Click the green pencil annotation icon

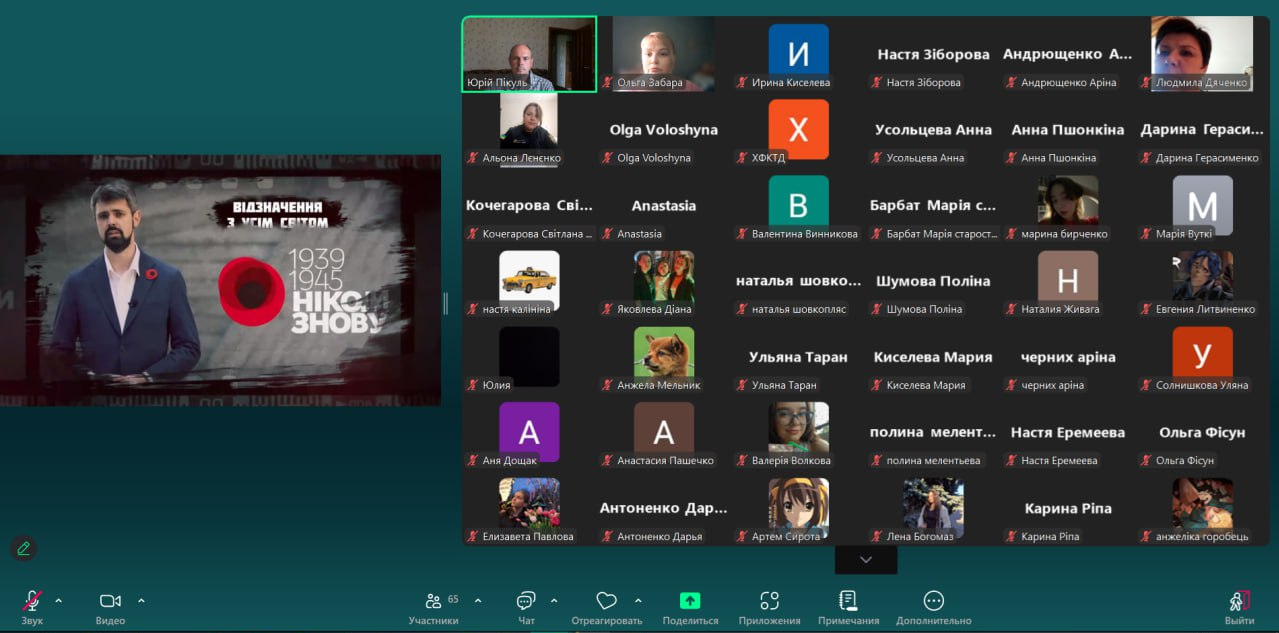(x=23, y=548)
